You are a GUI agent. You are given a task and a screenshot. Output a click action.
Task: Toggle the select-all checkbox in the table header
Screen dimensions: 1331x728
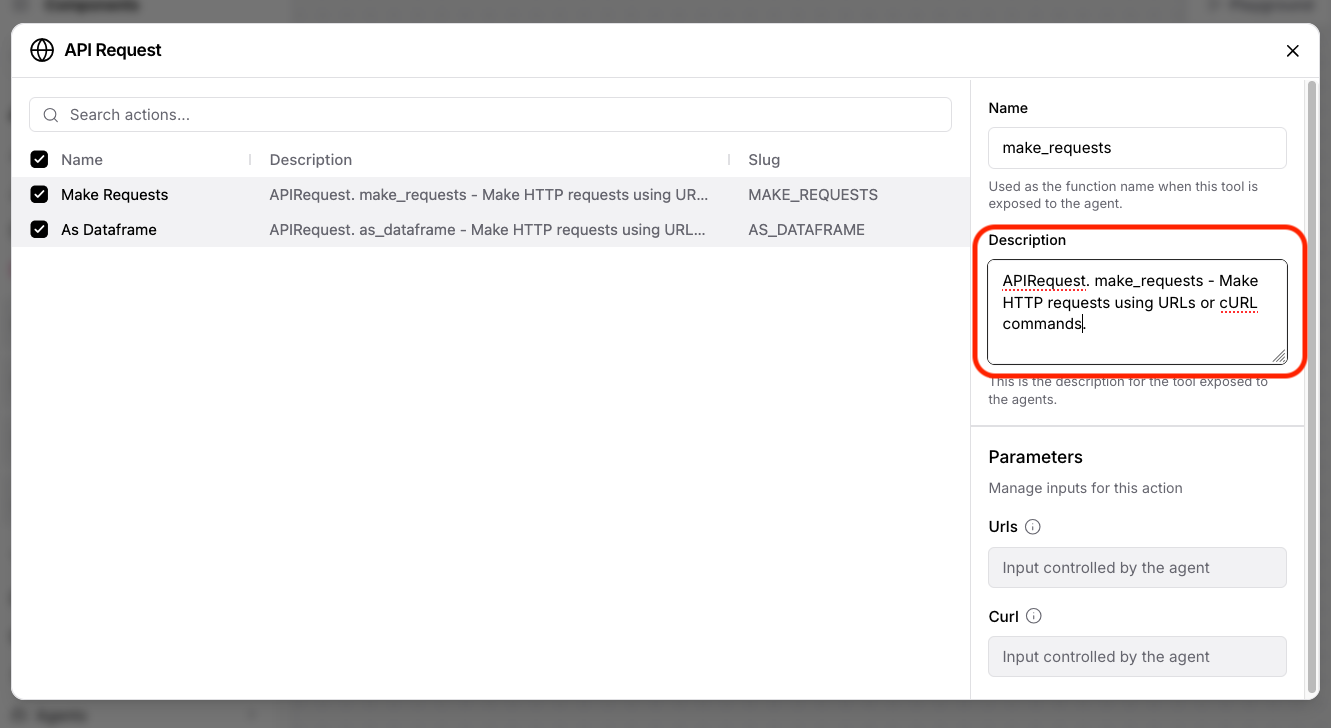39,160
